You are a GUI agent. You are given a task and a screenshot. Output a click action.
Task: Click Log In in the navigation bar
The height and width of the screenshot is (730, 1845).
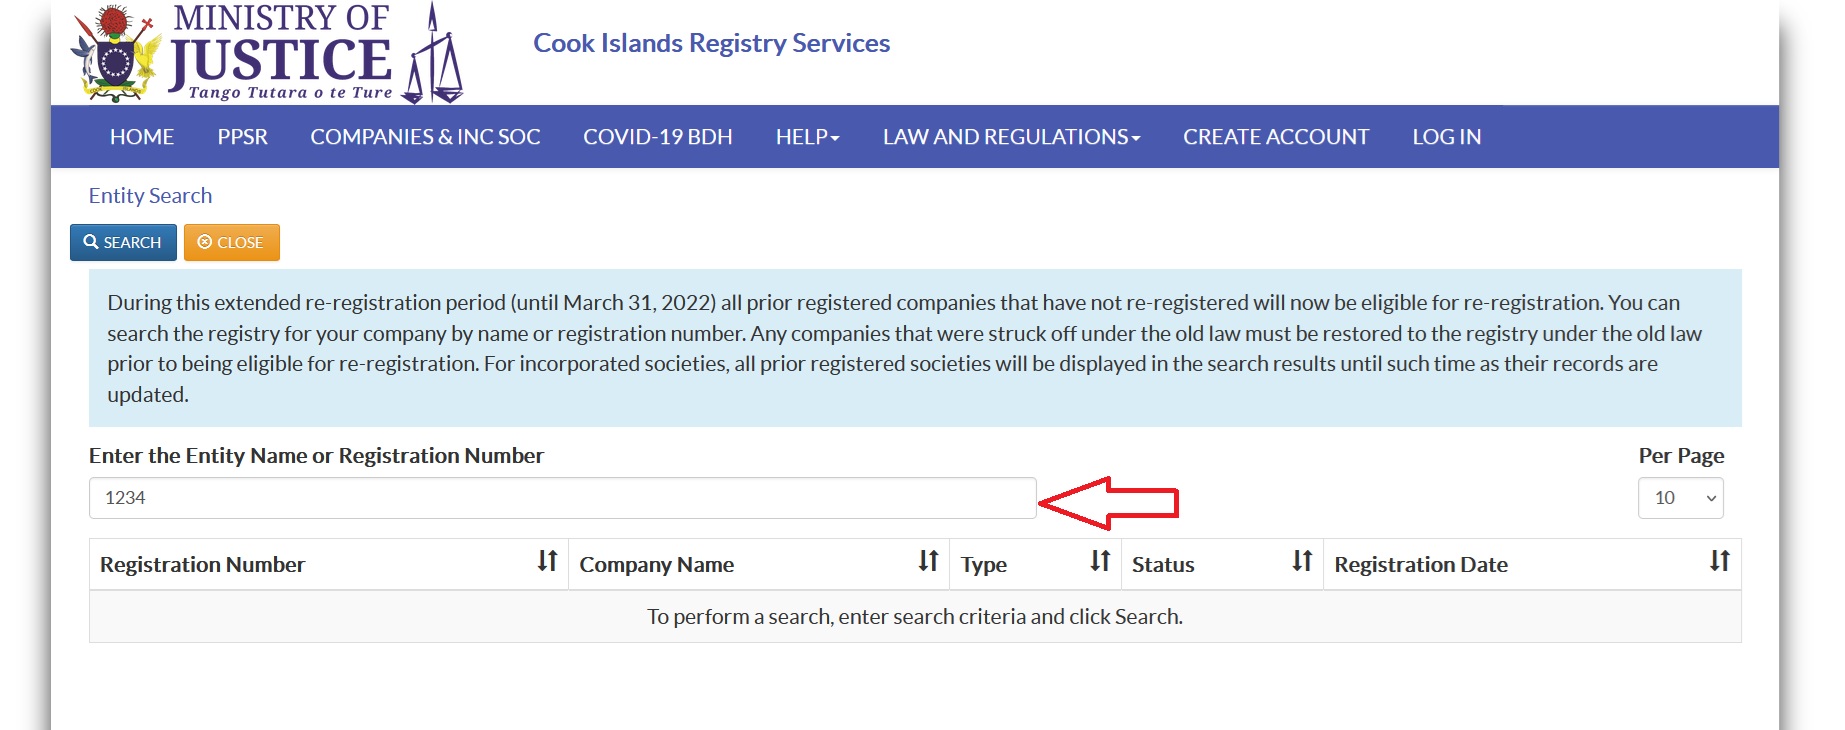[x=1446, y=137]
